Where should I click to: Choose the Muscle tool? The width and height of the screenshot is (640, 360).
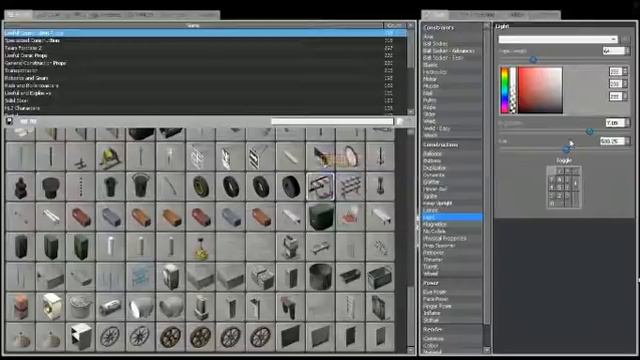pos(451,86)
